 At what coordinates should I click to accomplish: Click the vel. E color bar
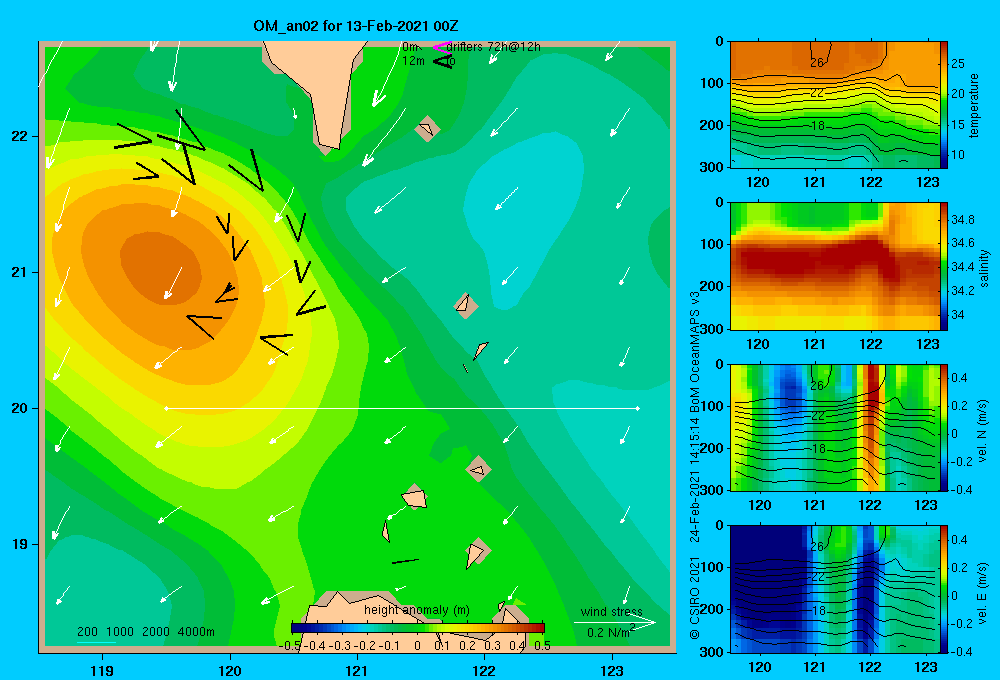(944, 589)
